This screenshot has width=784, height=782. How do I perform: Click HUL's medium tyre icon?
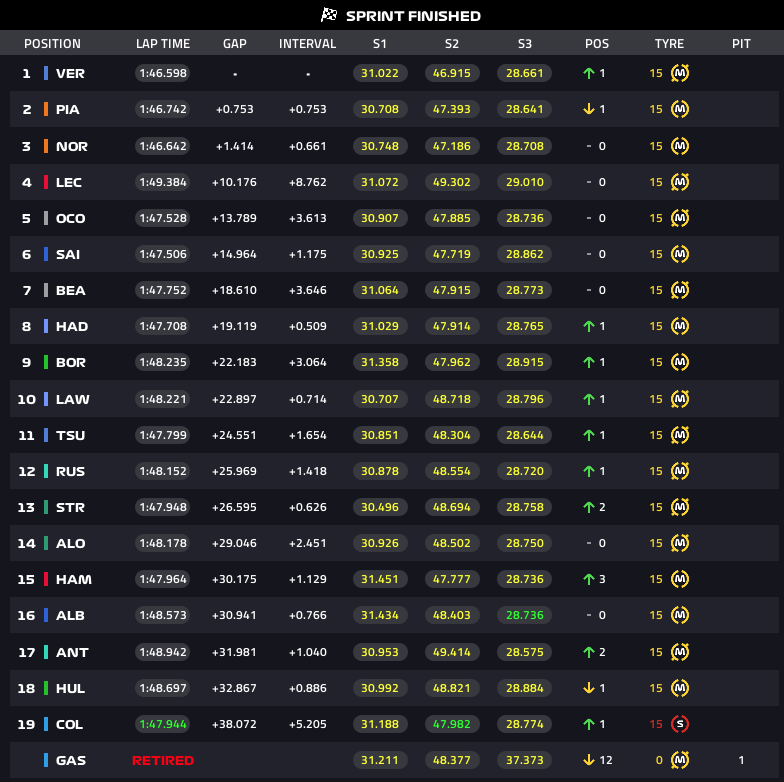click(680, 688)
